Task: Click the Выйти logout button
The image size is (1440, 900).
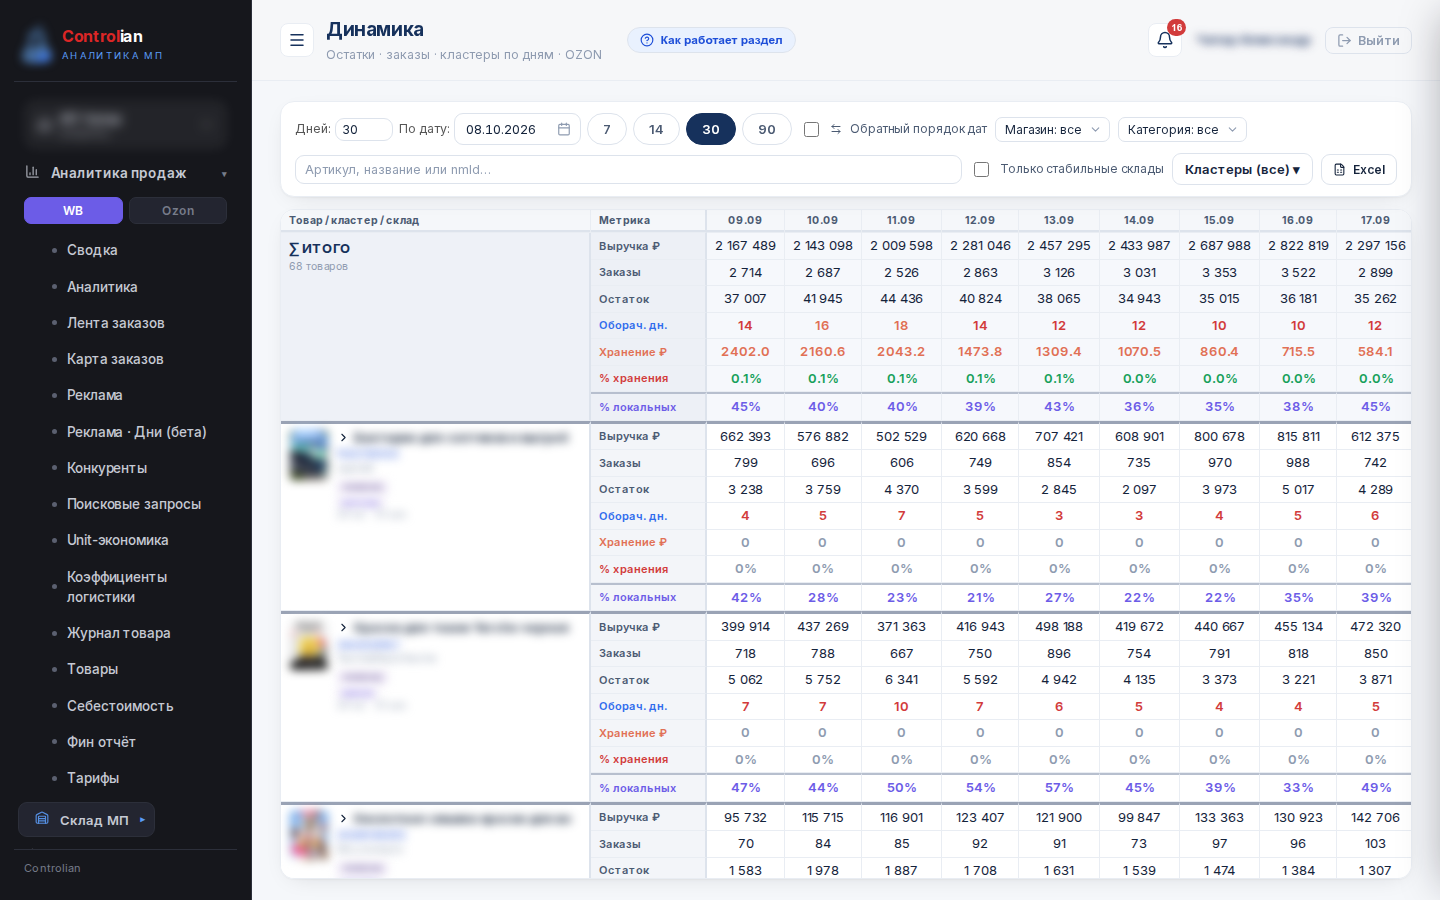Action: pos(1368,40)
